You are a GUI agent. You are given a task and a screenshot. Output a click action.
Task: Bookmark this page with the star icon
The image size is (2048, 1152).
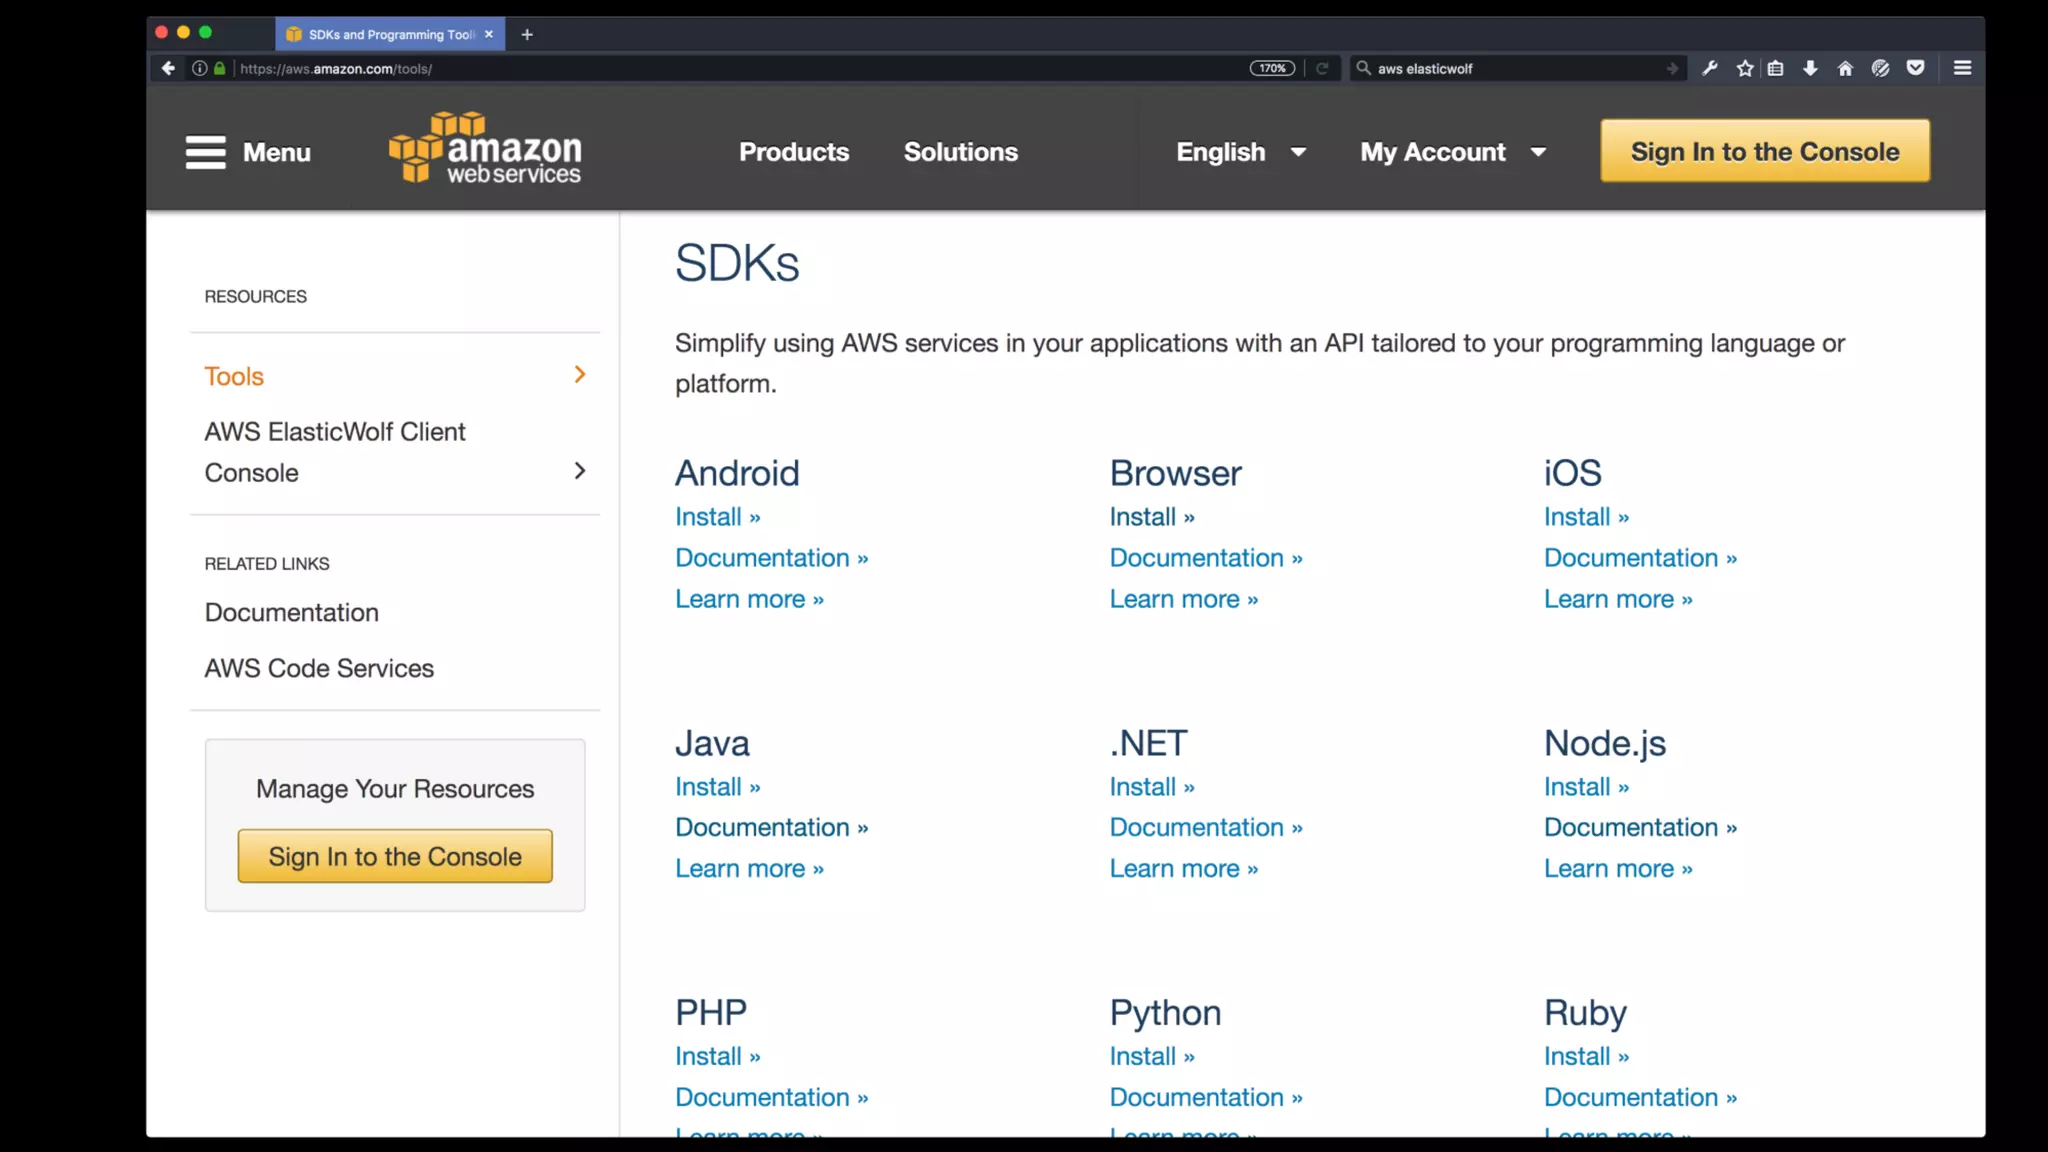tap(1745, 68)
